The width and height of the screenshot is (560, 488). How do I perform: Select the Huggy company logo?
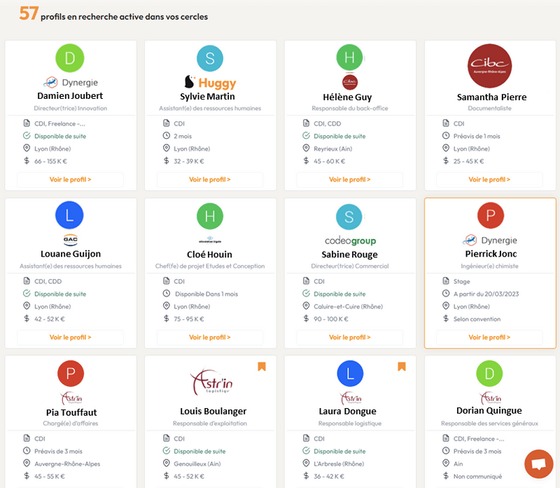(210, 83)
